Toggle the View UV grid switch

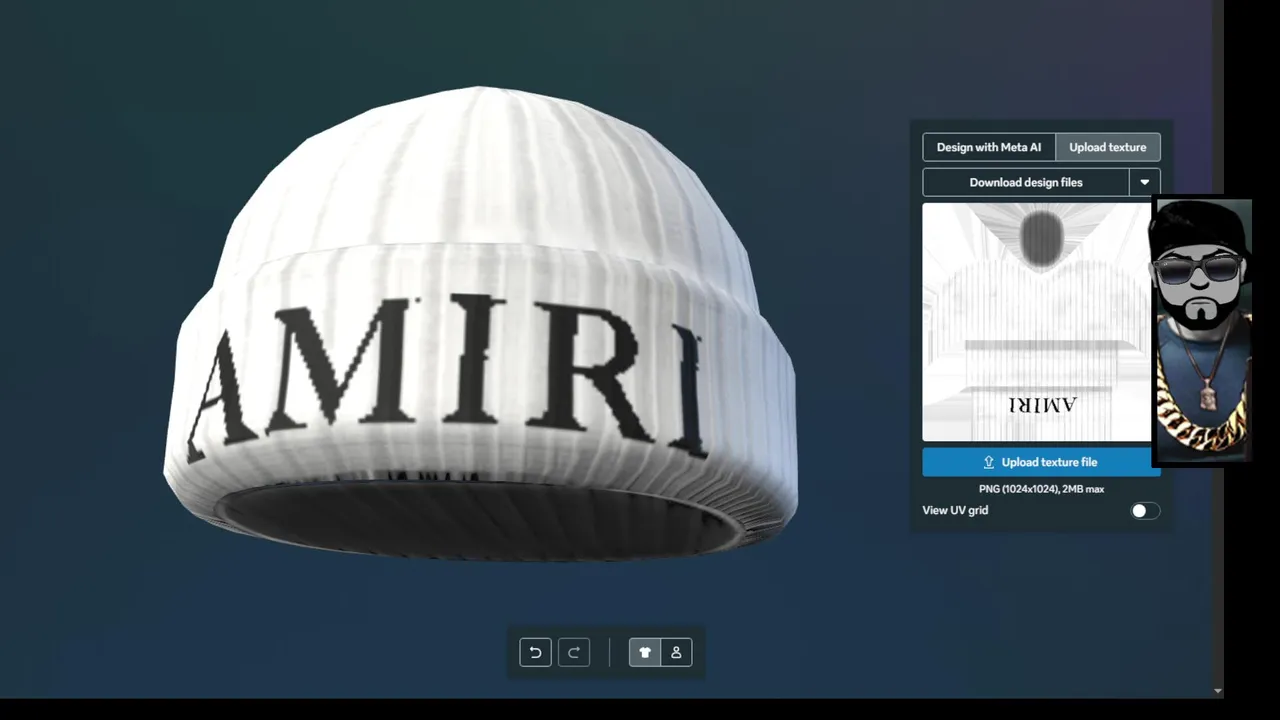tap(1145, 511)
